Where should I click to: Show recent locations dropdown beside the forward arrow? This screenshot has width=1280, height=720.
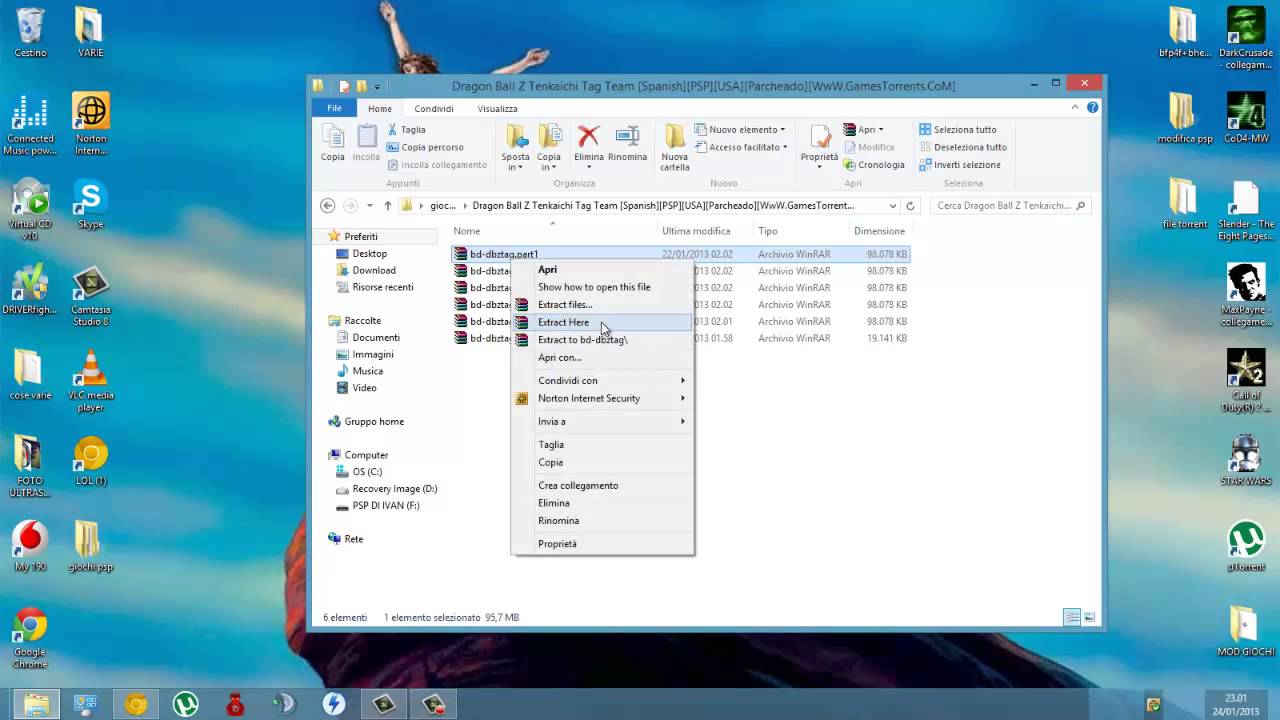pyautogui.click(x=369, y=206)
